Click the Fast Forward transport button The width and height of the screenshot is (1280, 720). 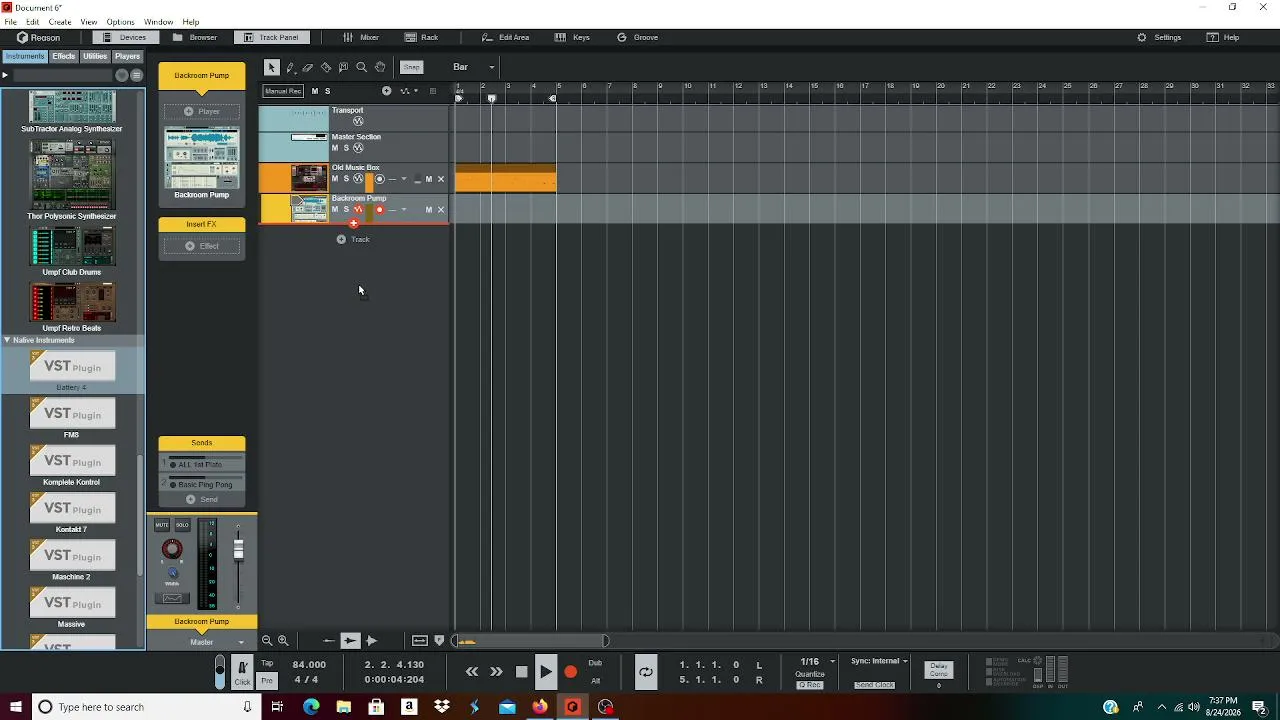coord(496,672)
